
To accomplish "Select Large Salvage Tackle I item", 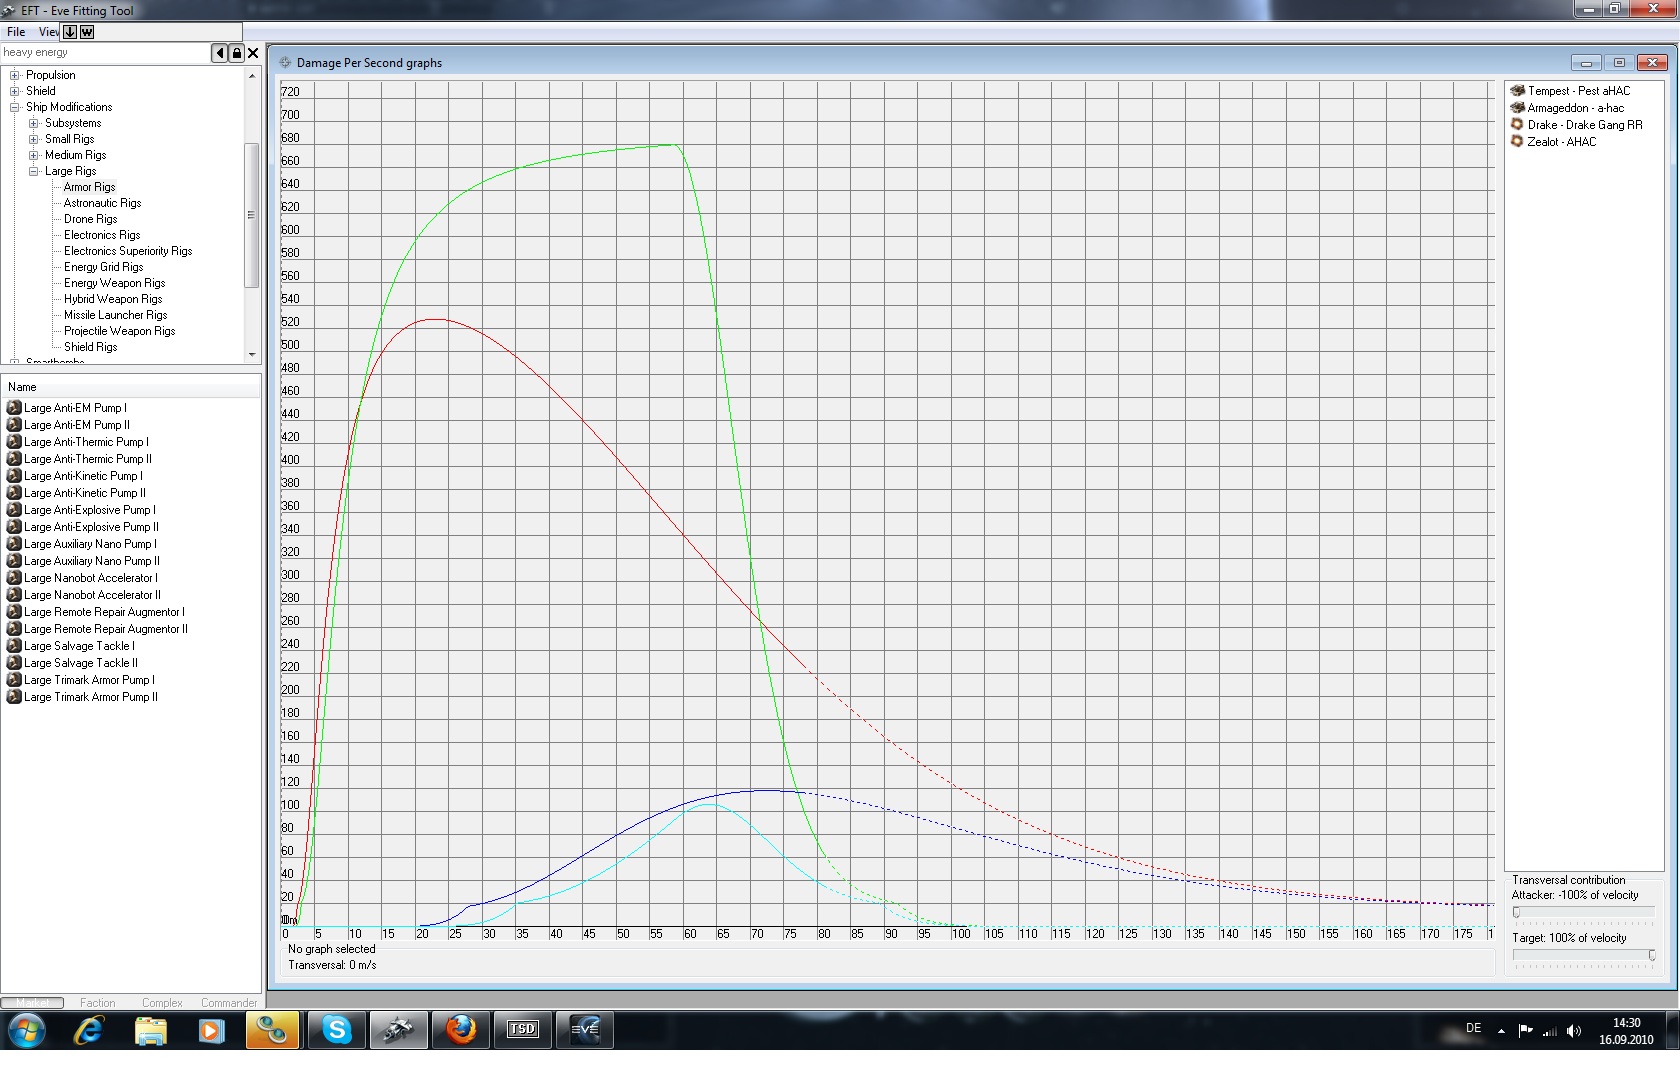I will coord(80,646).
